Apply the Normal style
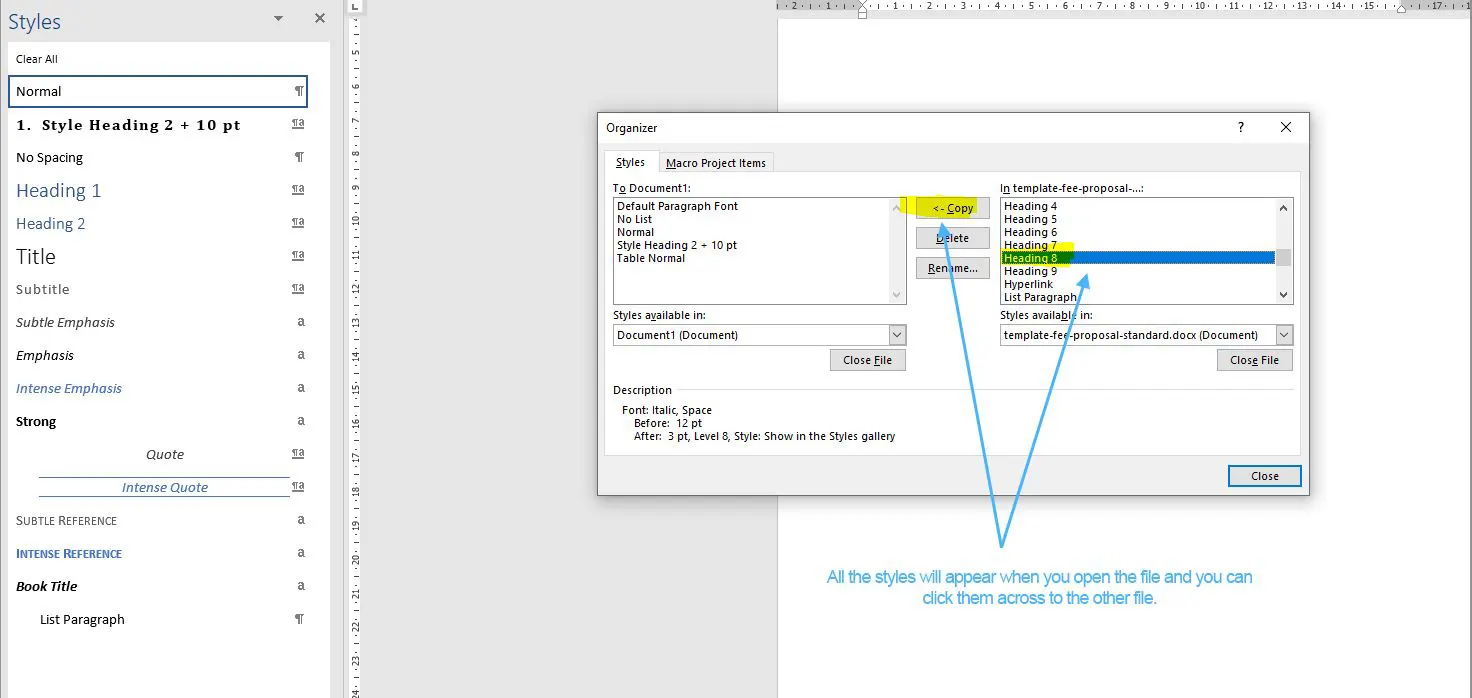Viewport: 1472px width, 698px height. [158, 91]
